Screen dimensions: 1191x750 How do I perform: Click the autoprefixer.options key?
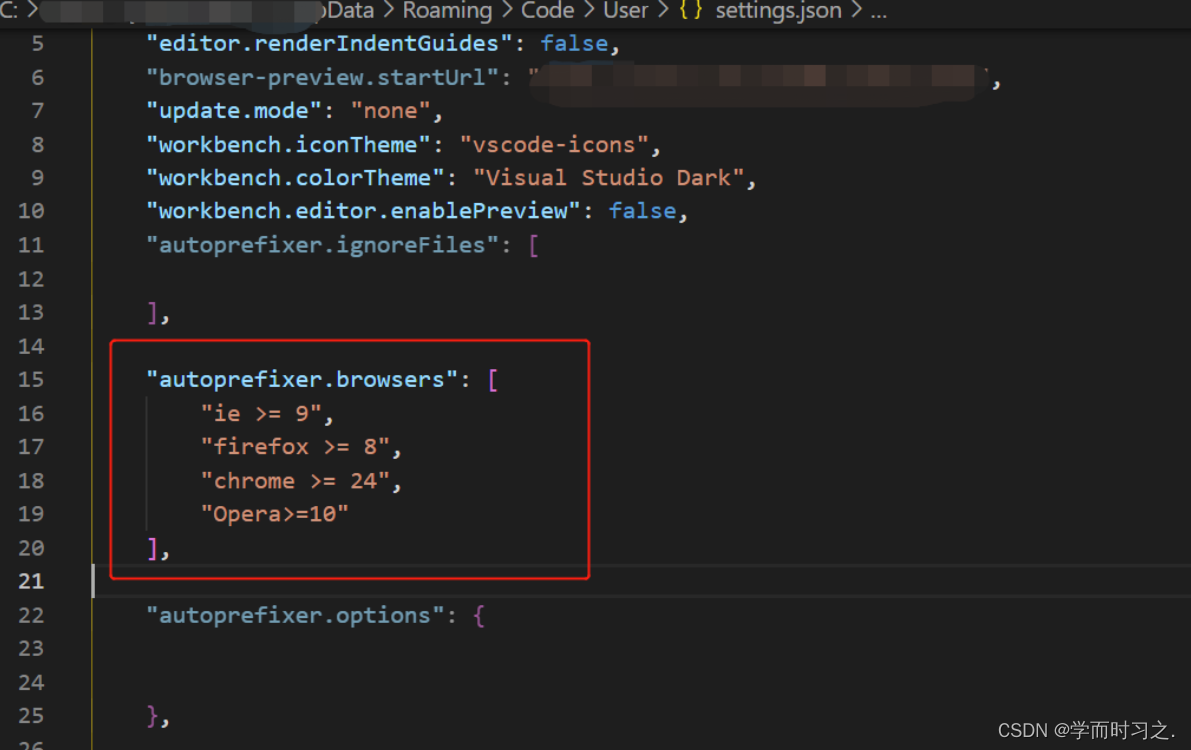(x=295, y=615)
